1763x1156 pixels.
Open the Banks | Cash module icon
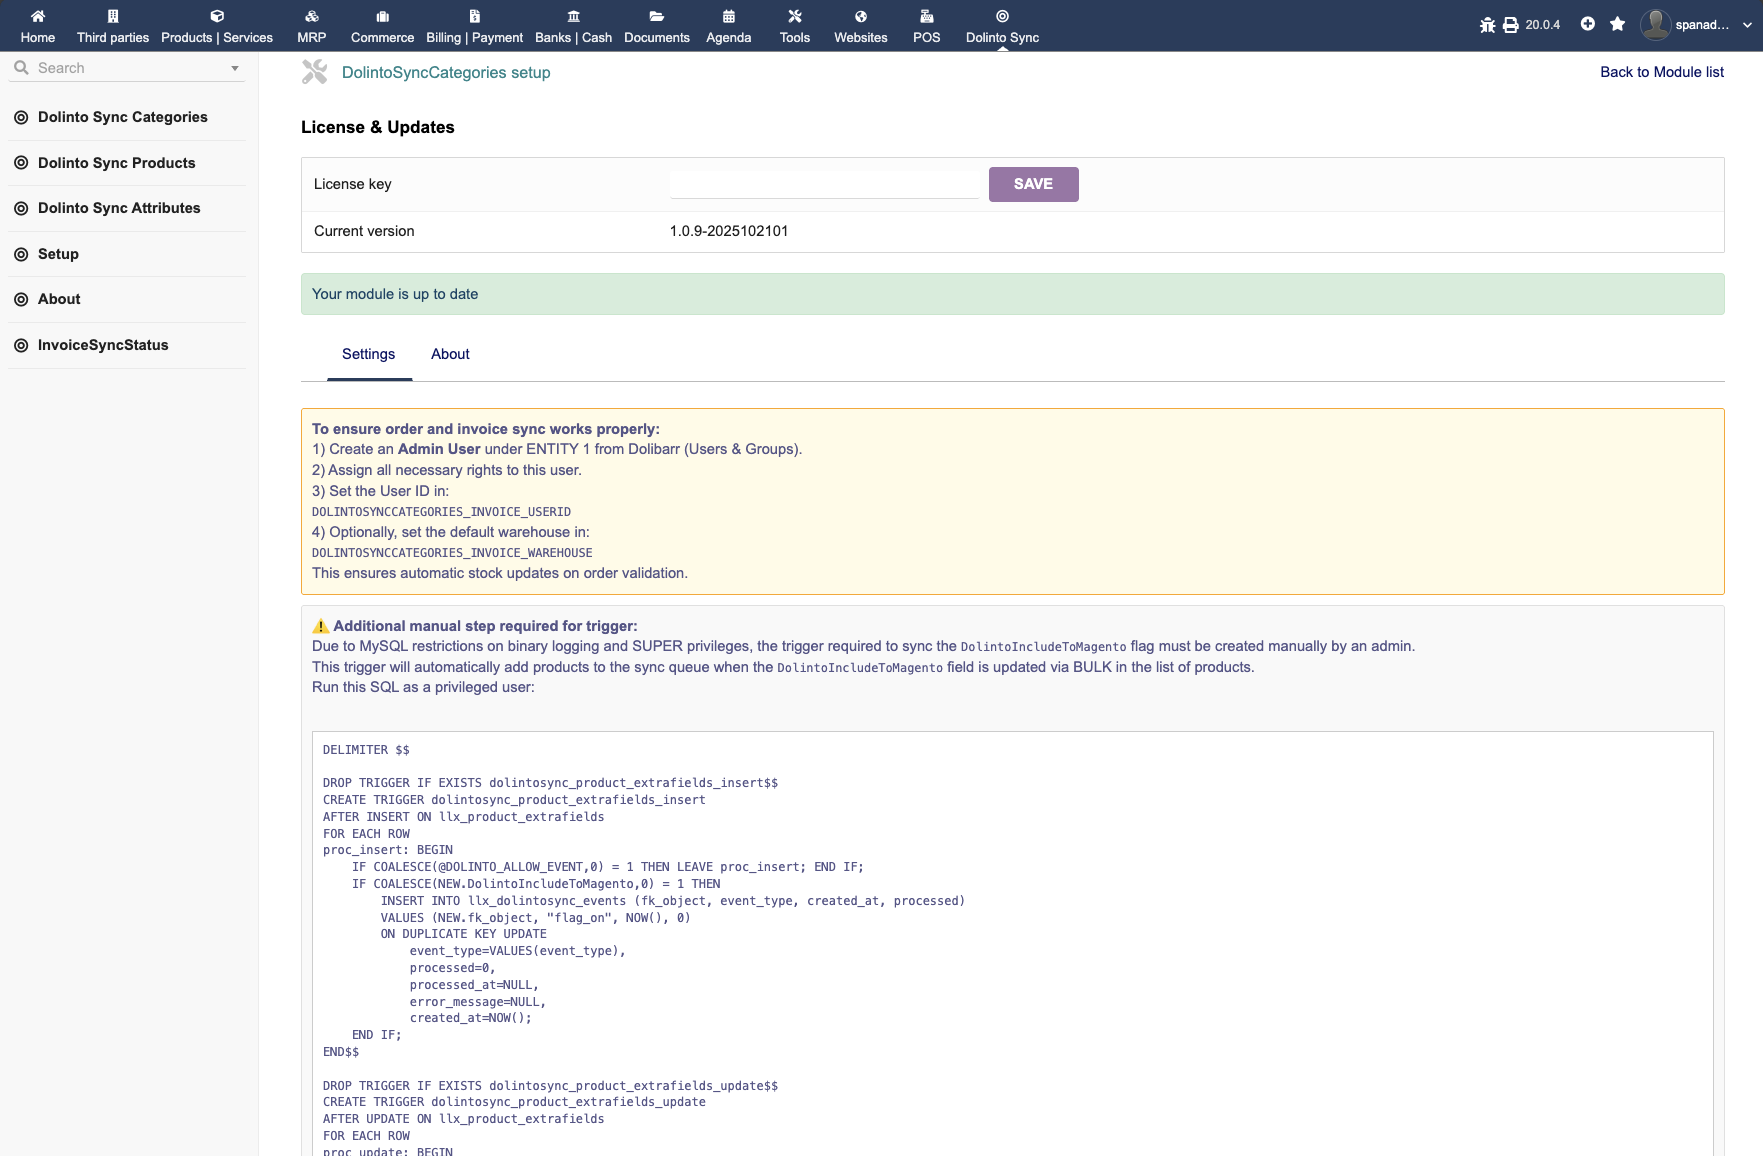573,16
